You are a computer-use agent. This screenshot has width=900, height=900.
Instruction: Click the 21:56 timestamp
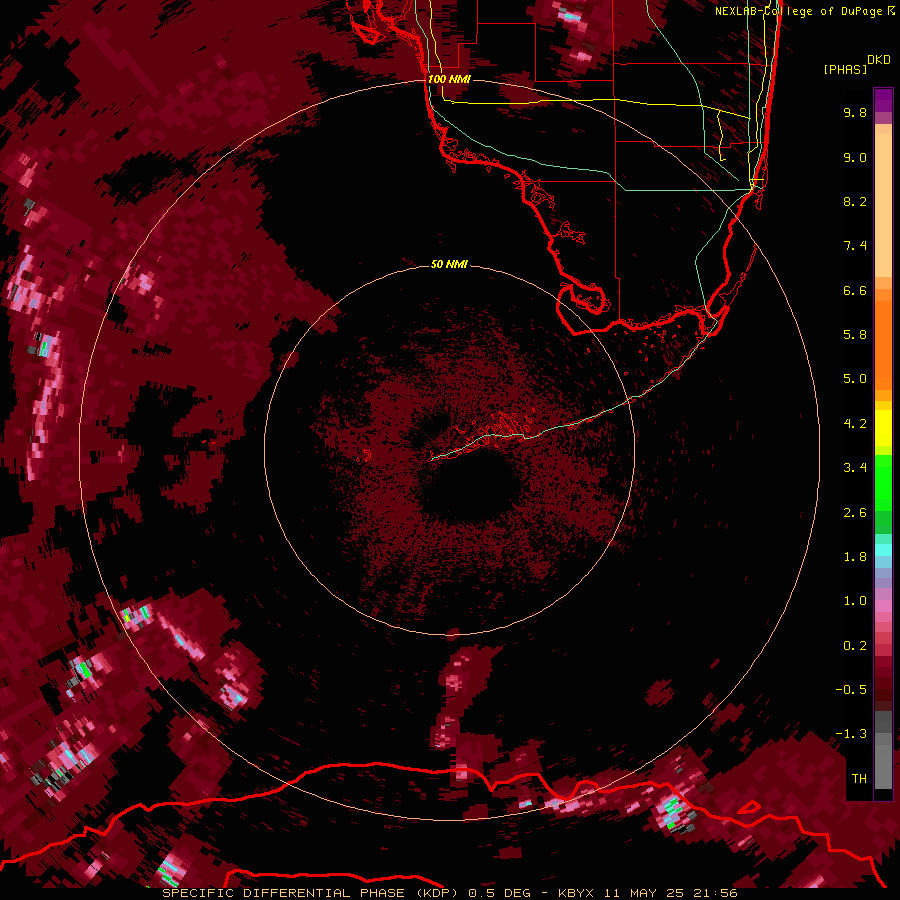click(x=715, y=893)
